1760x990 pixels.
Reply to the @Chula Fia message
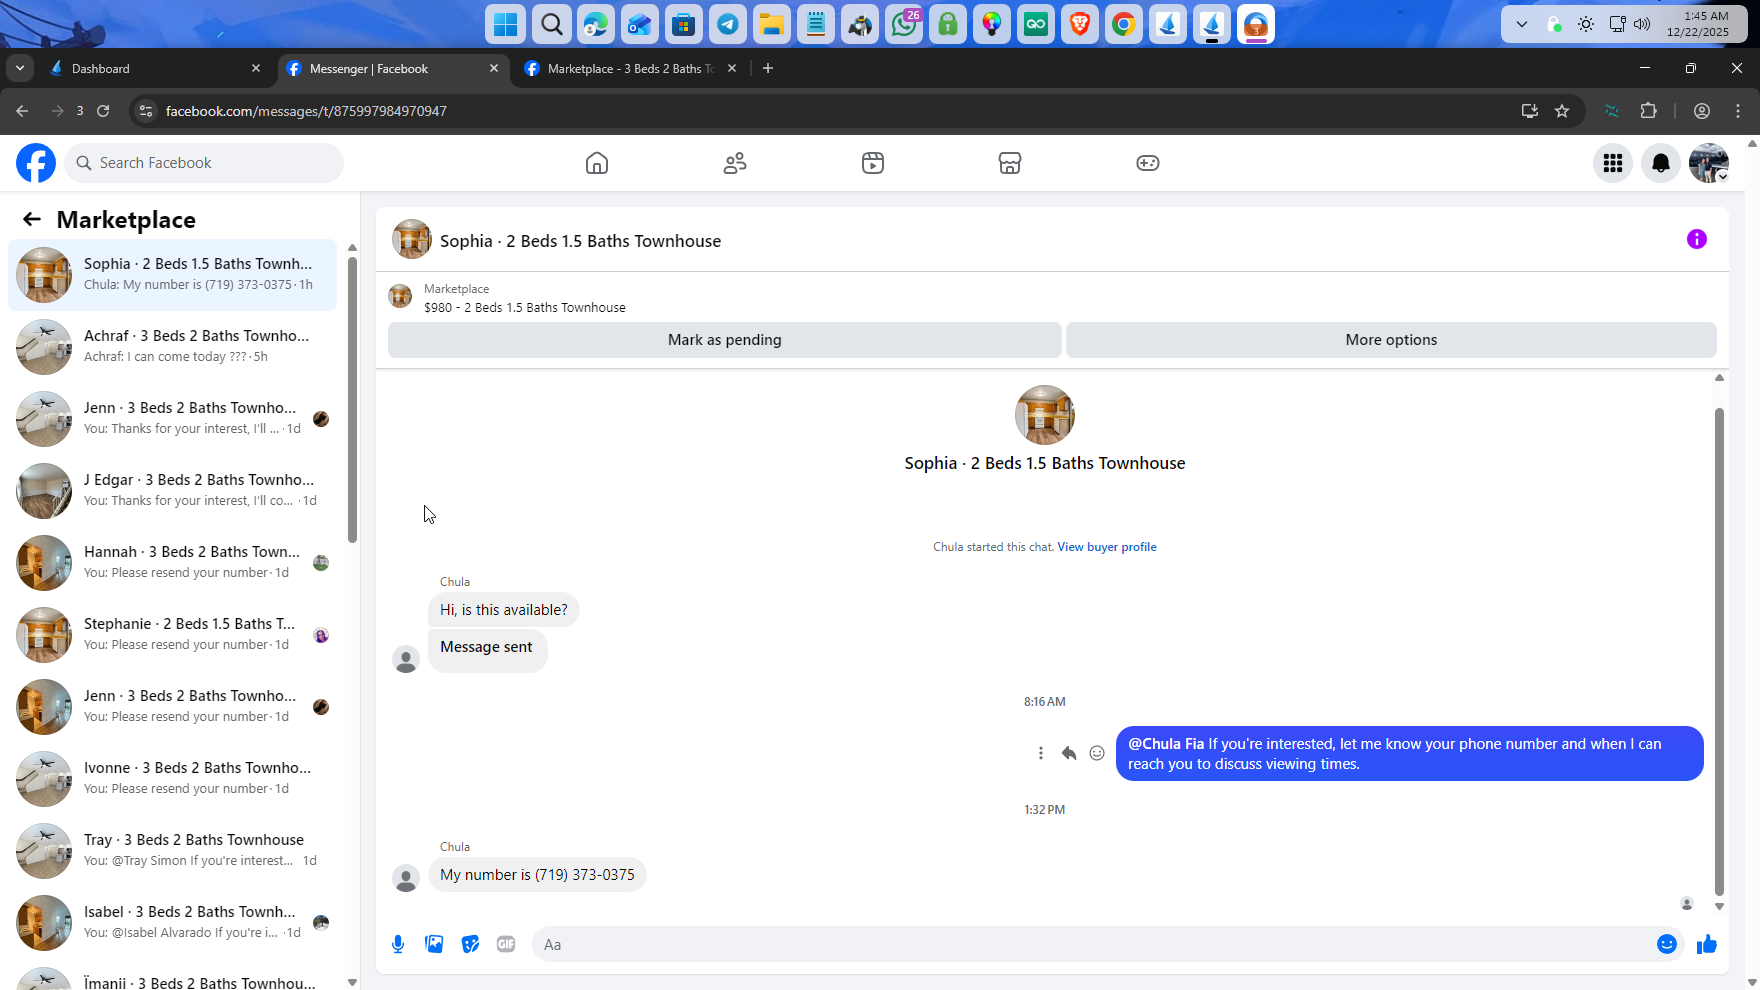coord(1069,753)
